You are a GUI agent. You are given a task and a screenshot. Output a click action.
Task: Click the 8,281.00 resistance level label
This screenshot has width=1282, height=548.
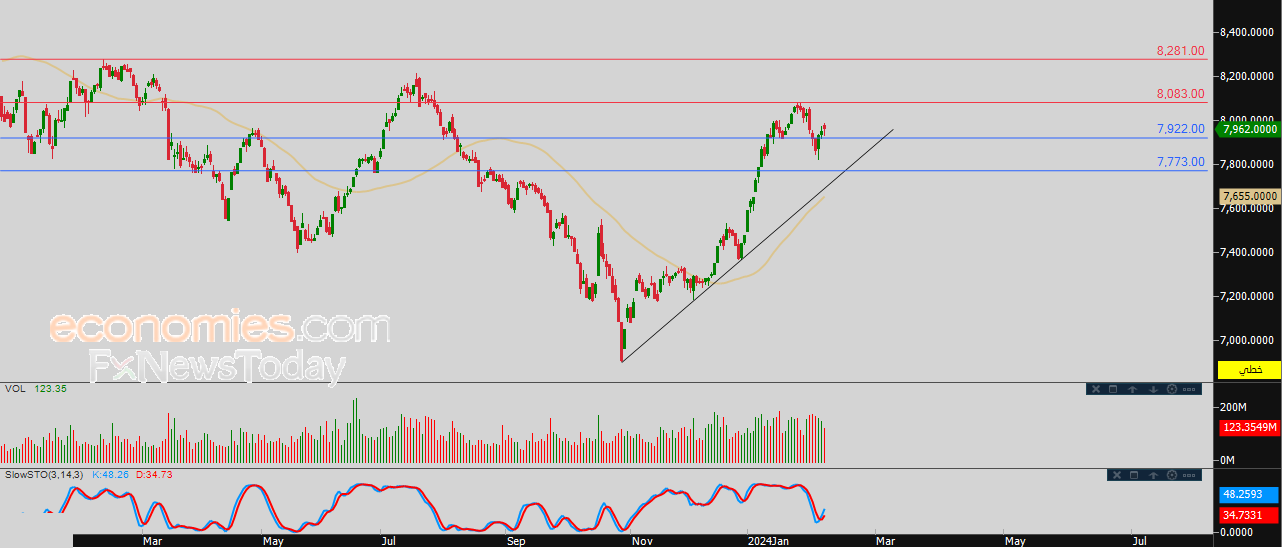pyautogui.click(x=1180, y=51)
